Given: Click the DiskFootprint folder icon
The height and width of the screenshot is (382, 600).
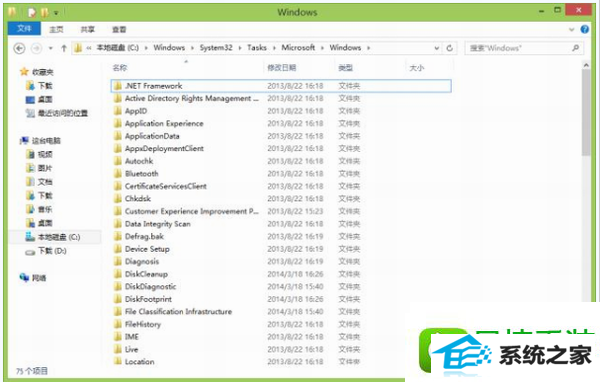Looking at the screenshot, I should pos(118,299).
